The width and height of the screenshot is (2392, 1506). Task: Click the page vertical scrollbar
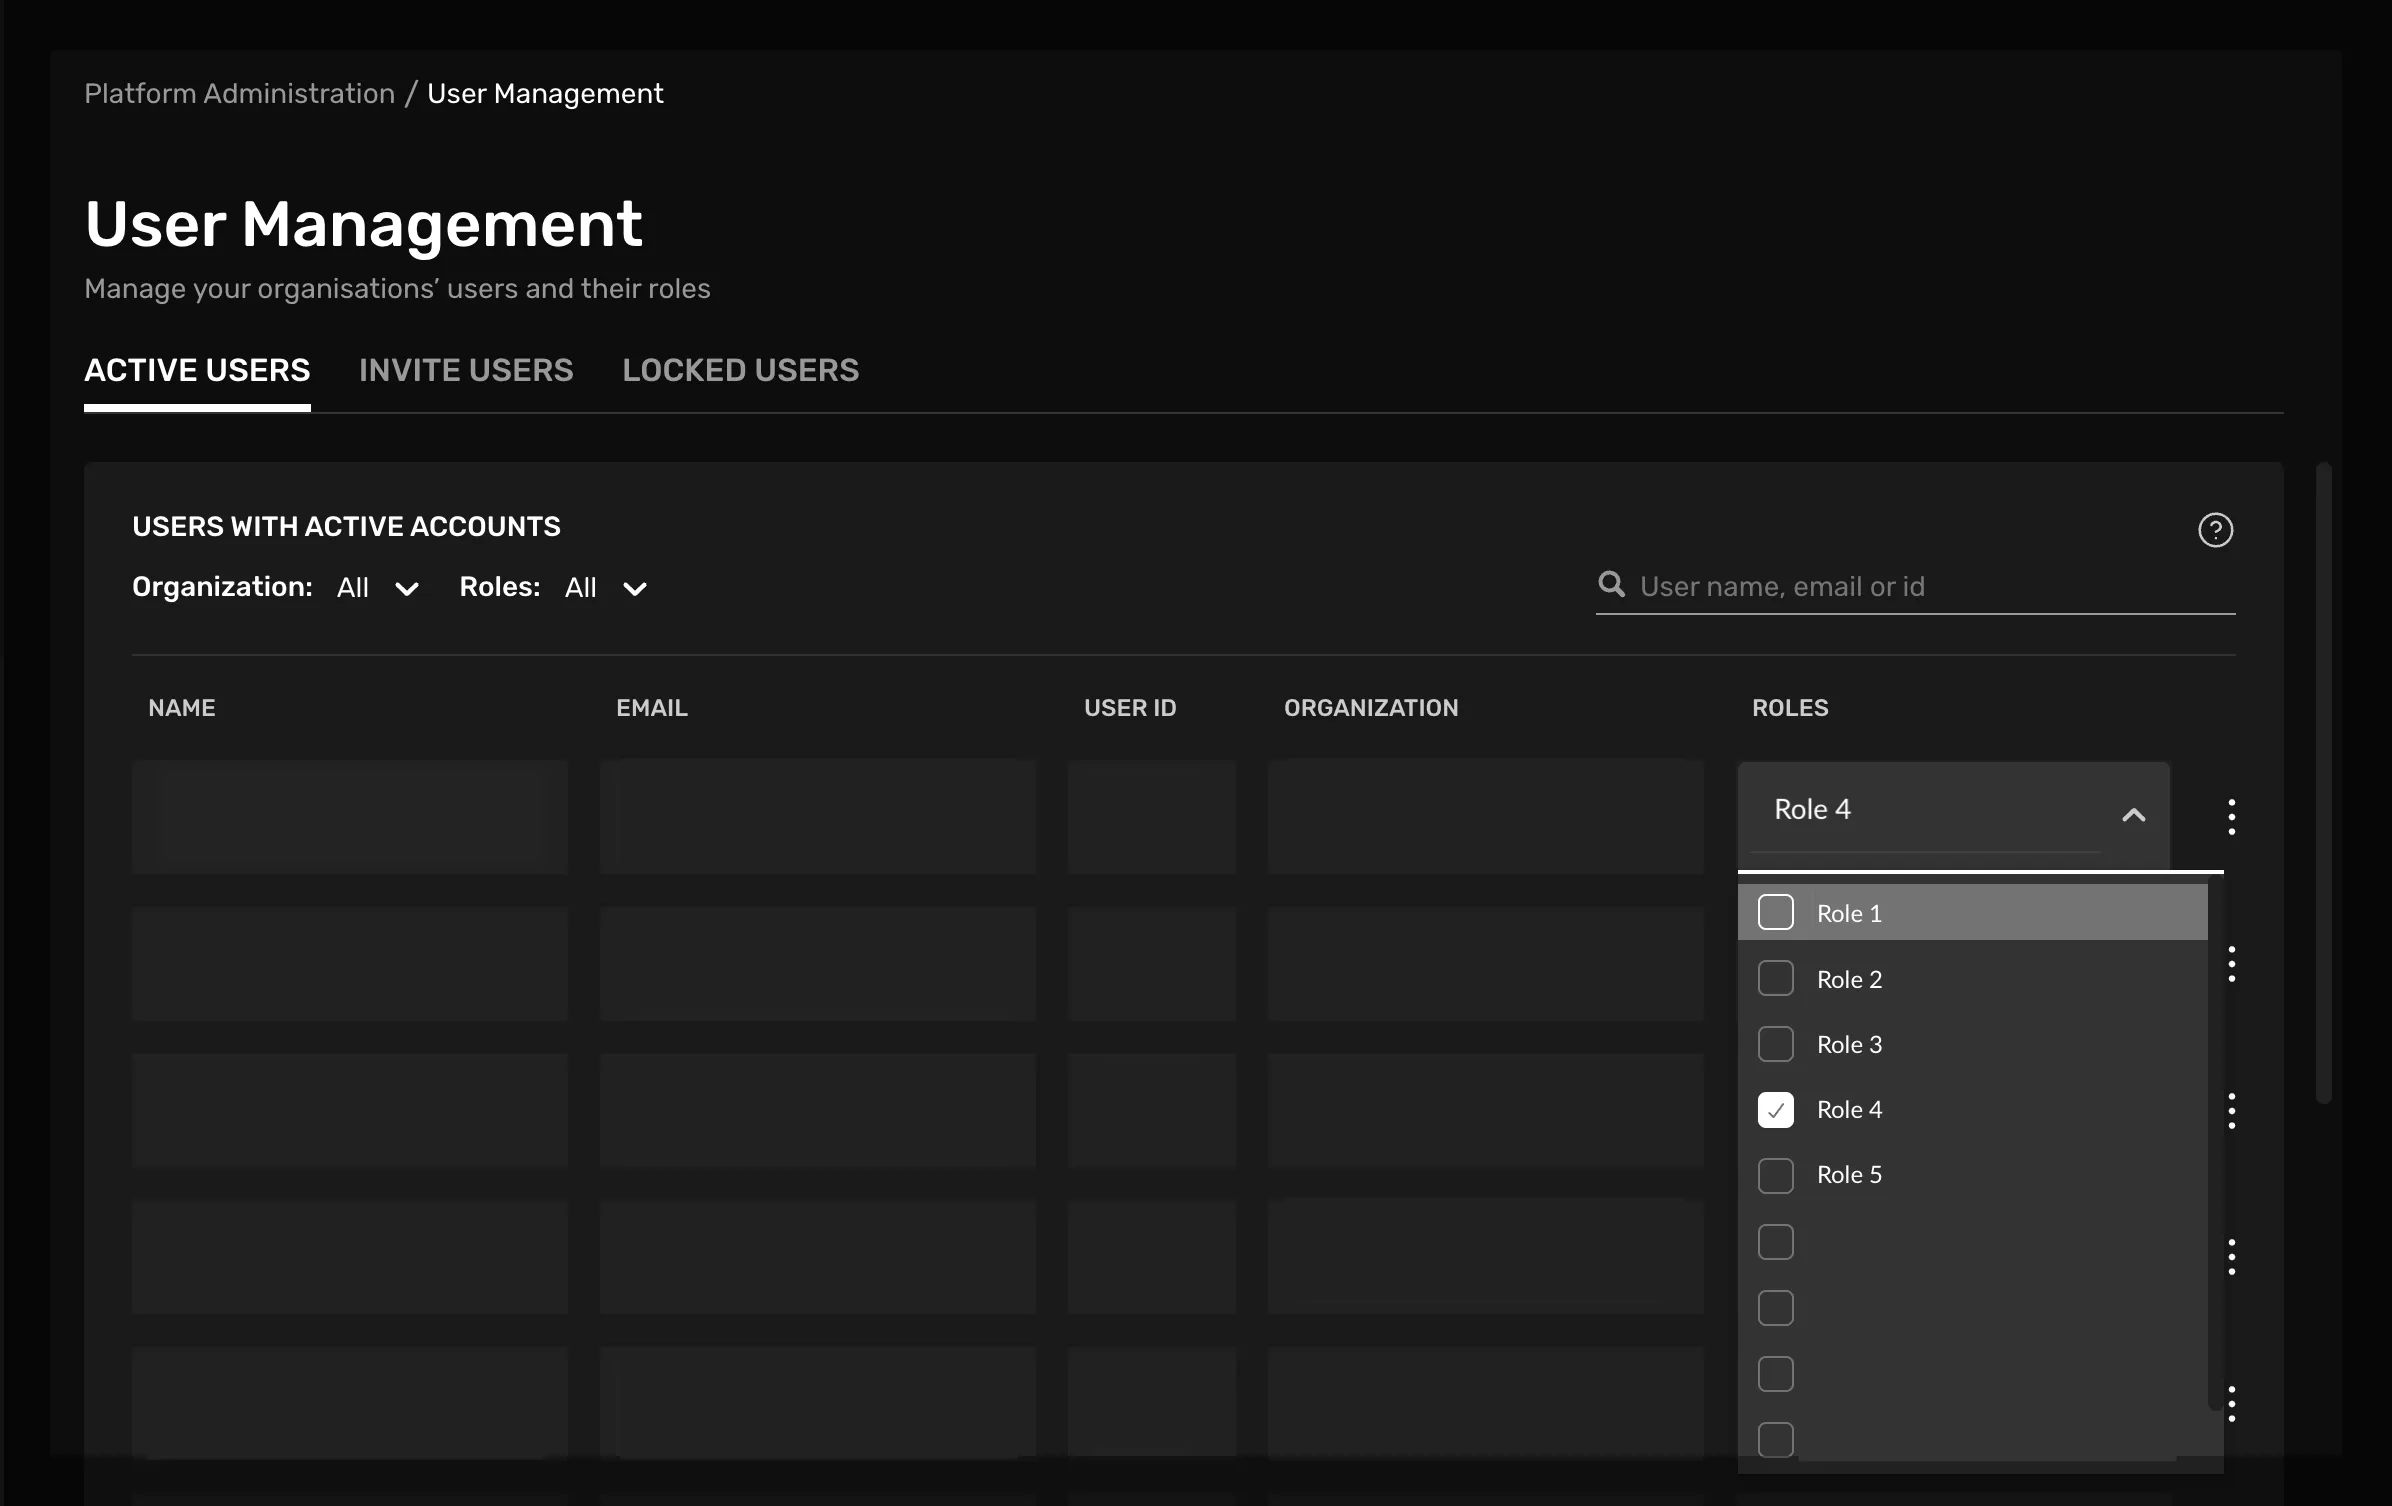(x=2323, y=783)
